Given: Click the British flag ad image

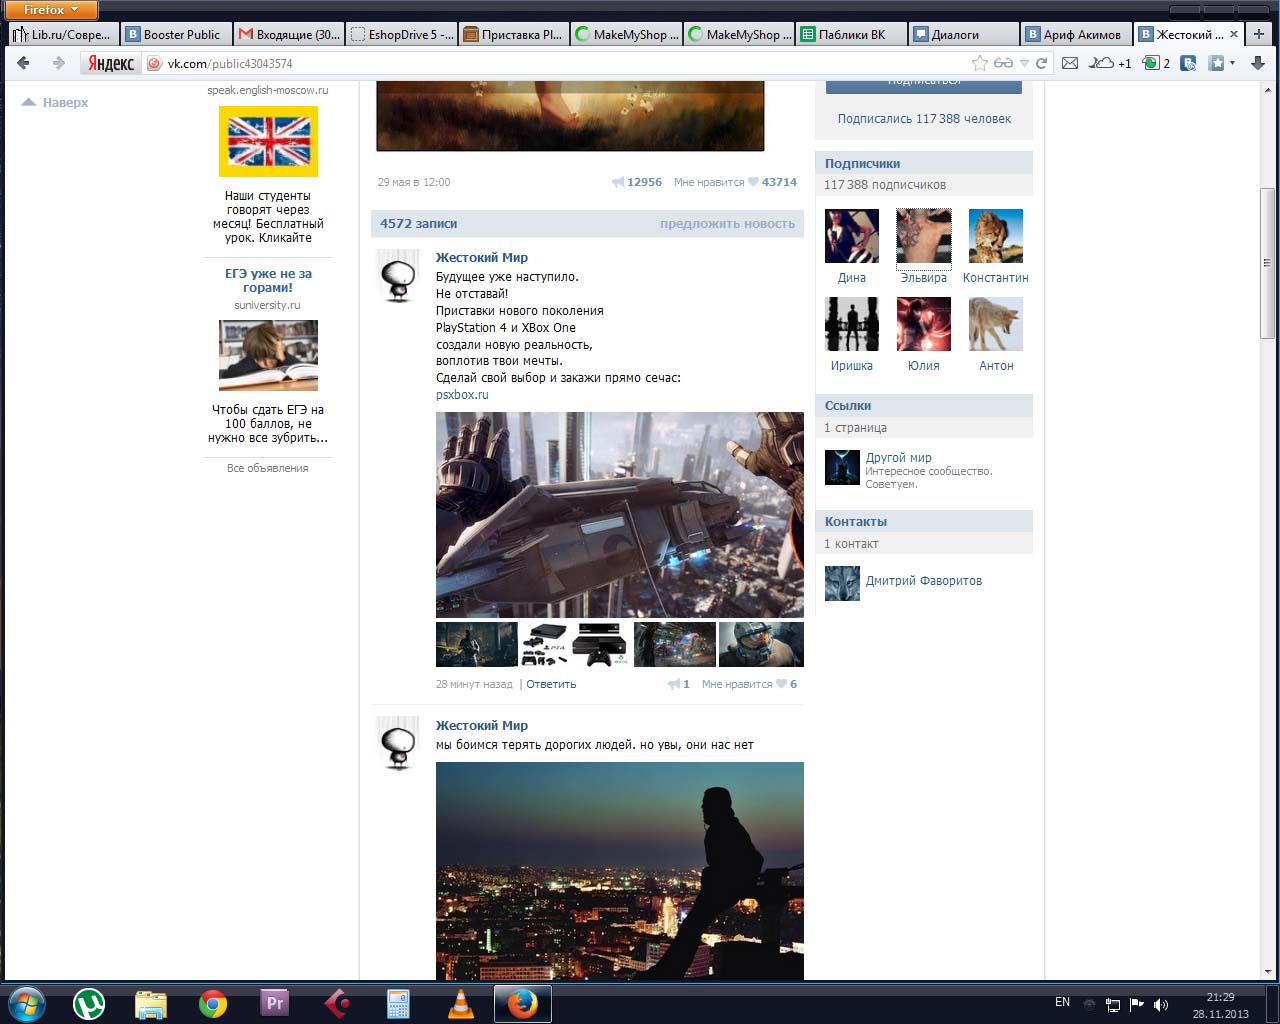Looking at the screenshot, I should (268, 141).
